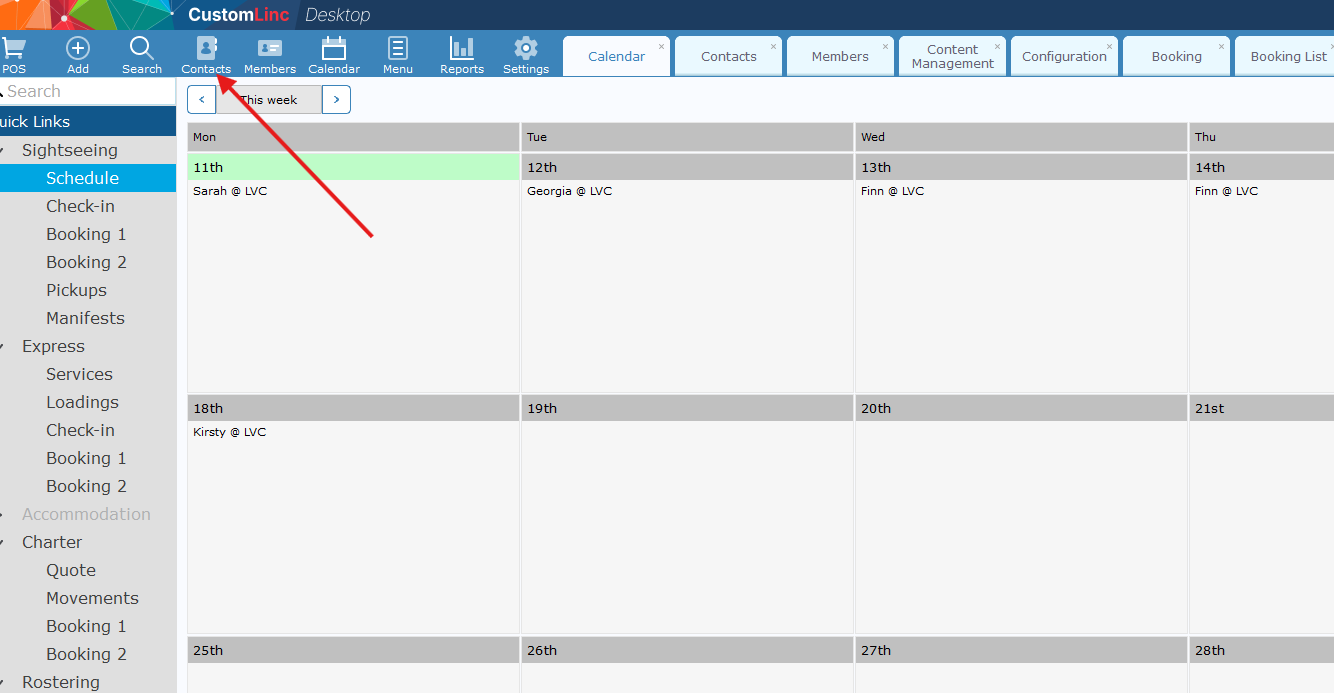Switch to the Content Management tab
1334x693 pixels.
952,57
